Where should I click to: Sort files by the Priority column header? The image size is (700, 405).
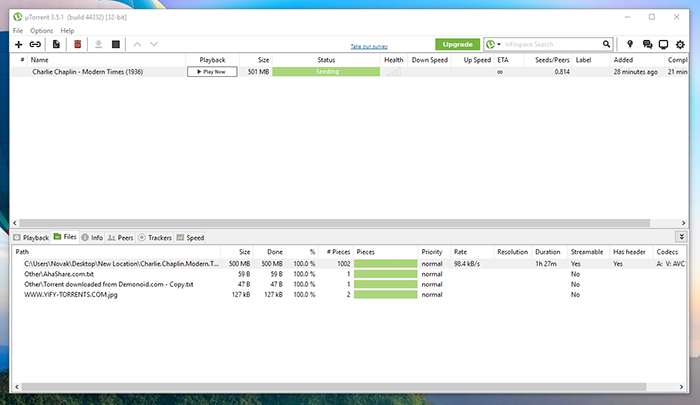coord(434,252)
